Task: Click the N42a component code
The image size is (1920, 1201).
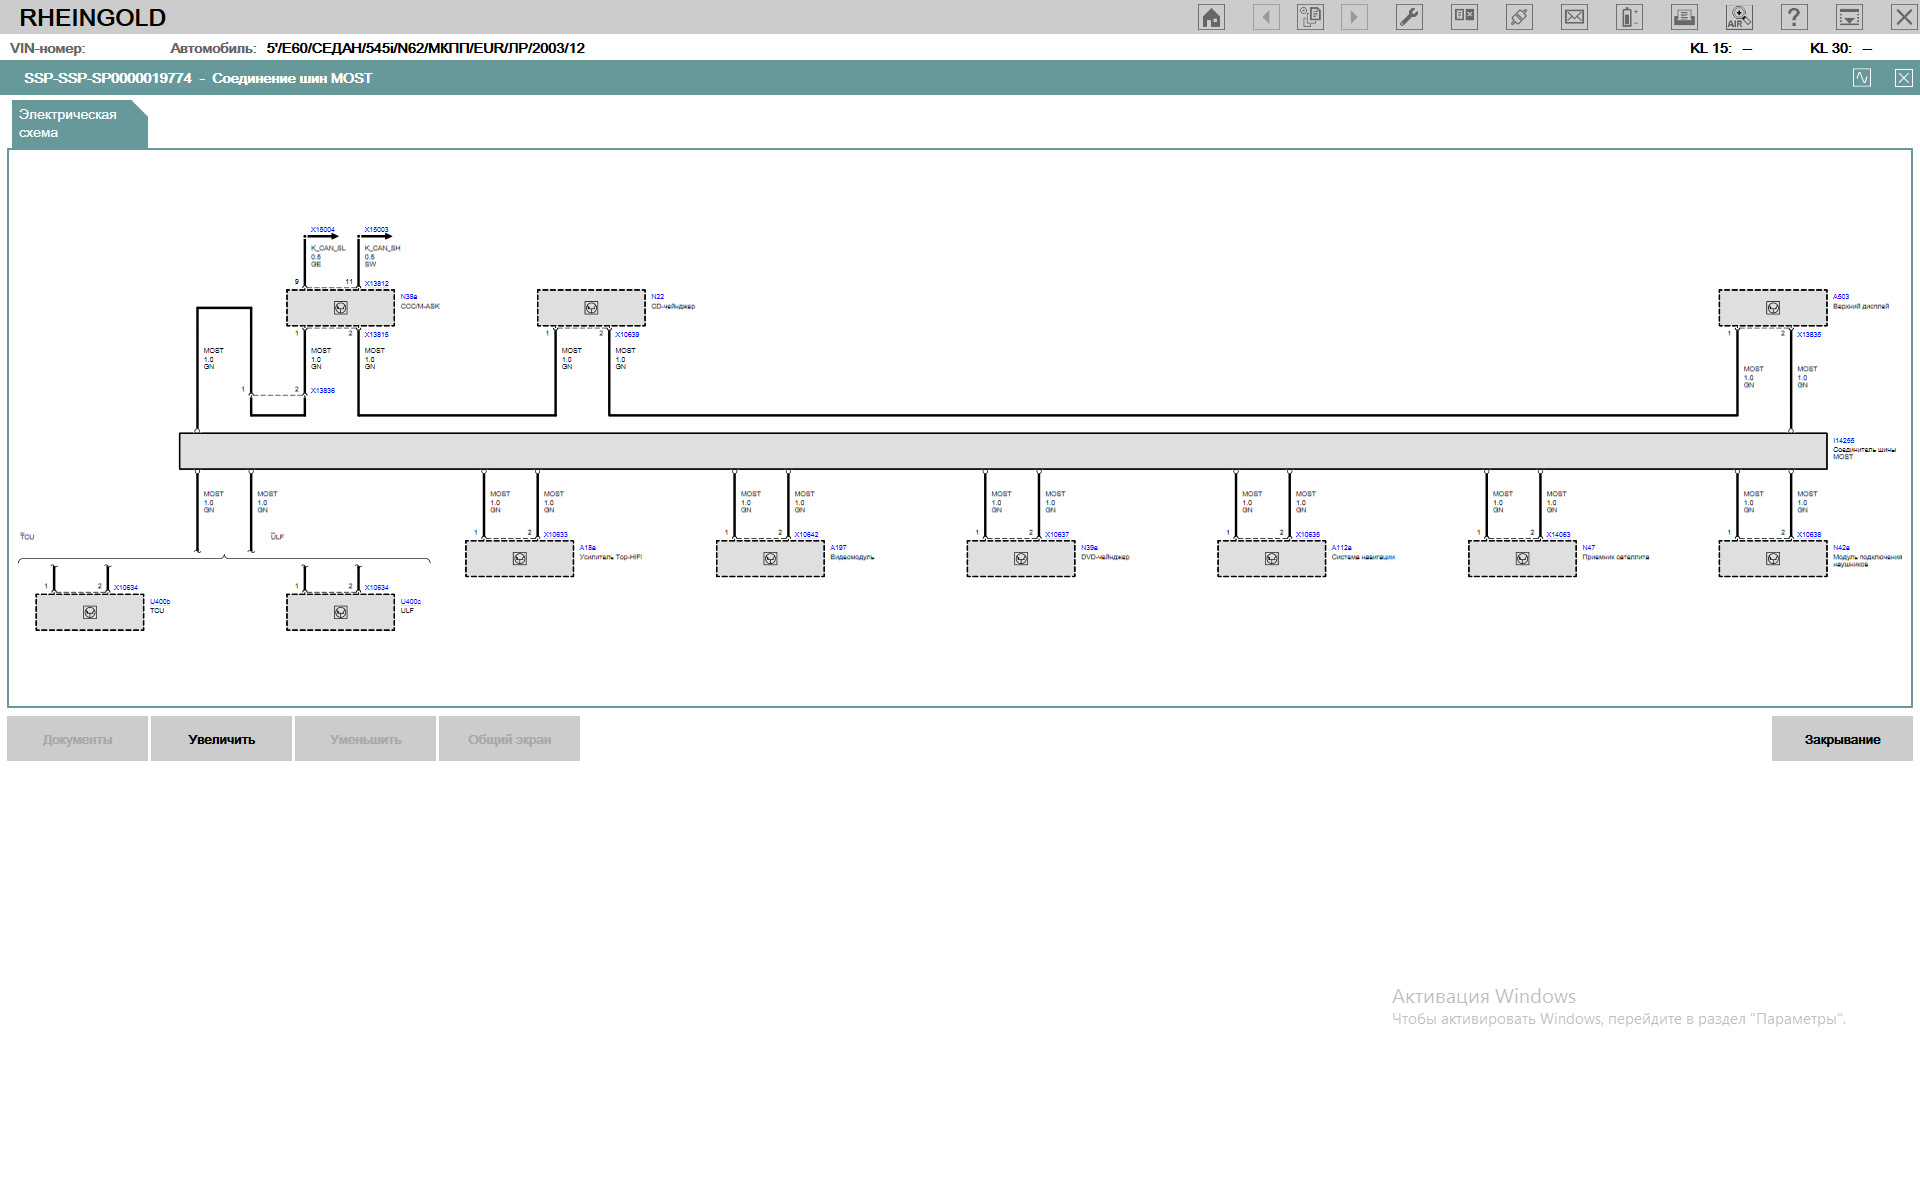Action: click(1841, 548)
